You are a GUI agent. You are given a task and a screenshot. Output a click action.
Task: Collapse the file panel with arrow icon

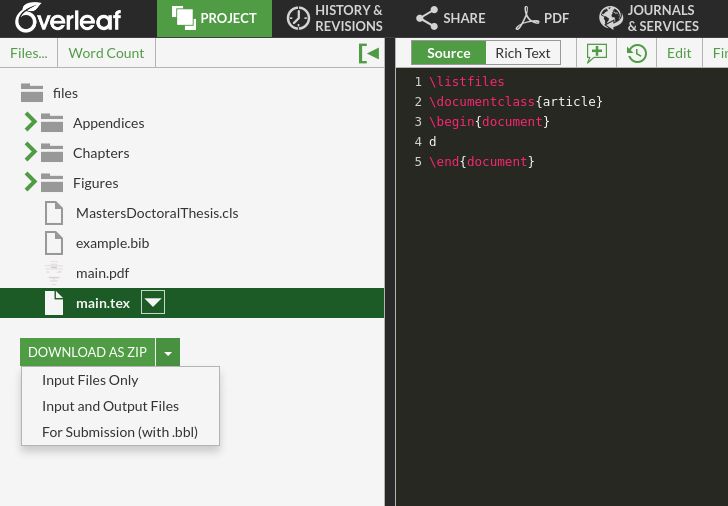[369, 53]
